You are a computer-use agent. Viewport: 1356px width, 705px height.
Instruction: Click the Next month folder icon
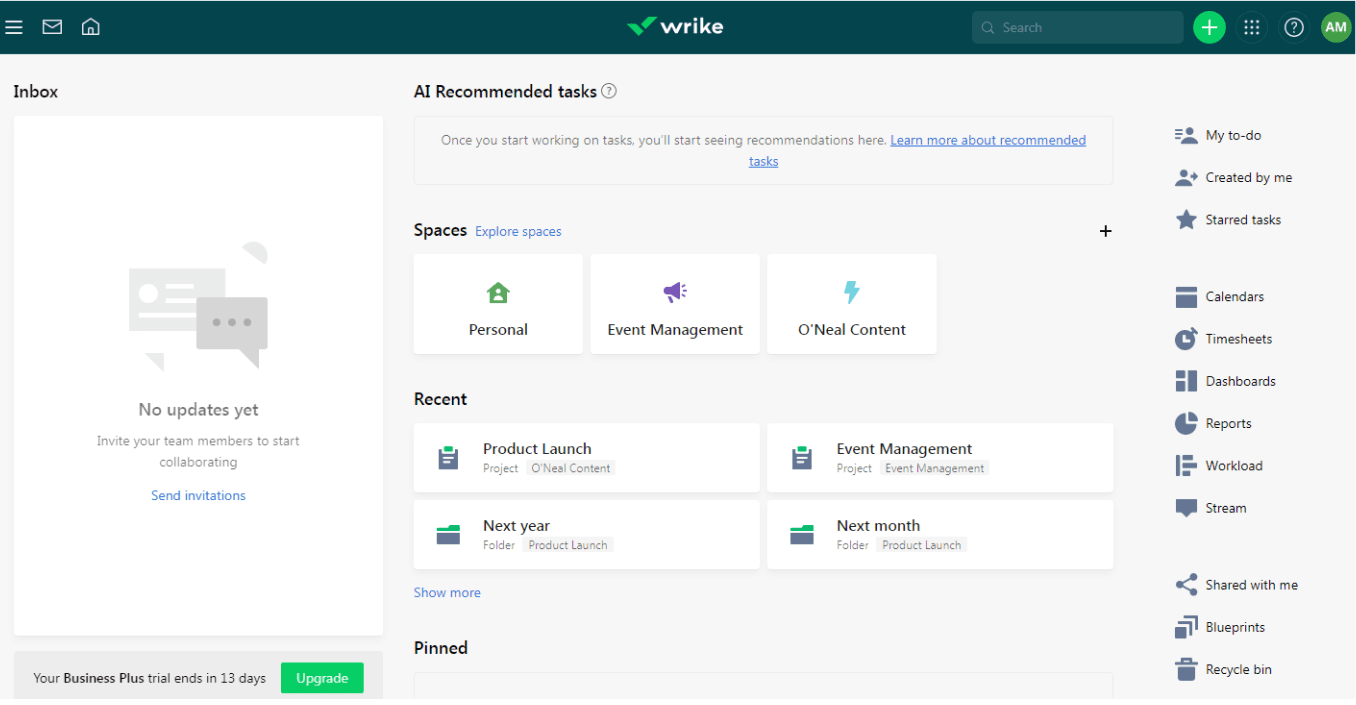[802, 535]
